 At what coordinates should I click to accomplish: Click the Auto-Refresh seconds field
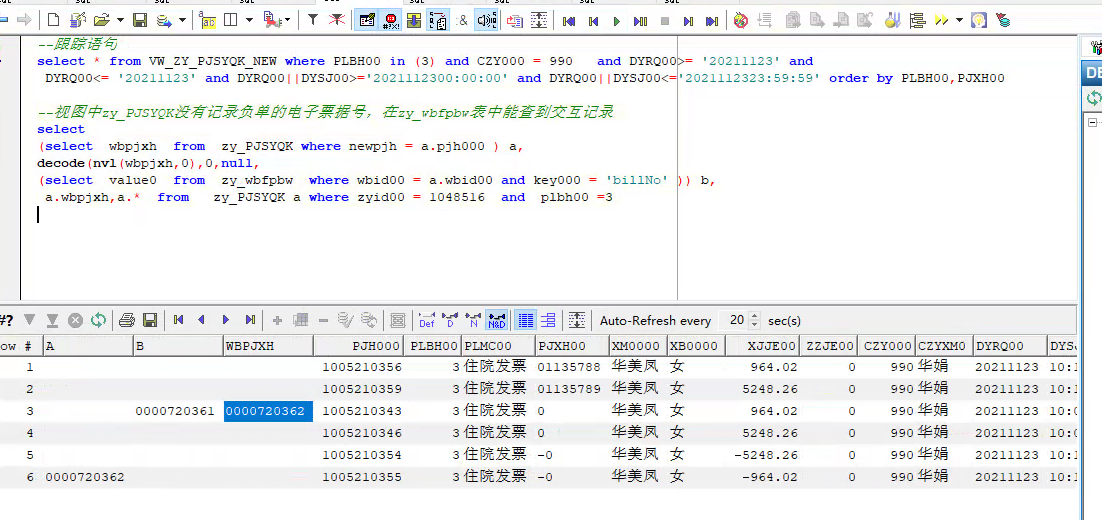pos(734,320)
